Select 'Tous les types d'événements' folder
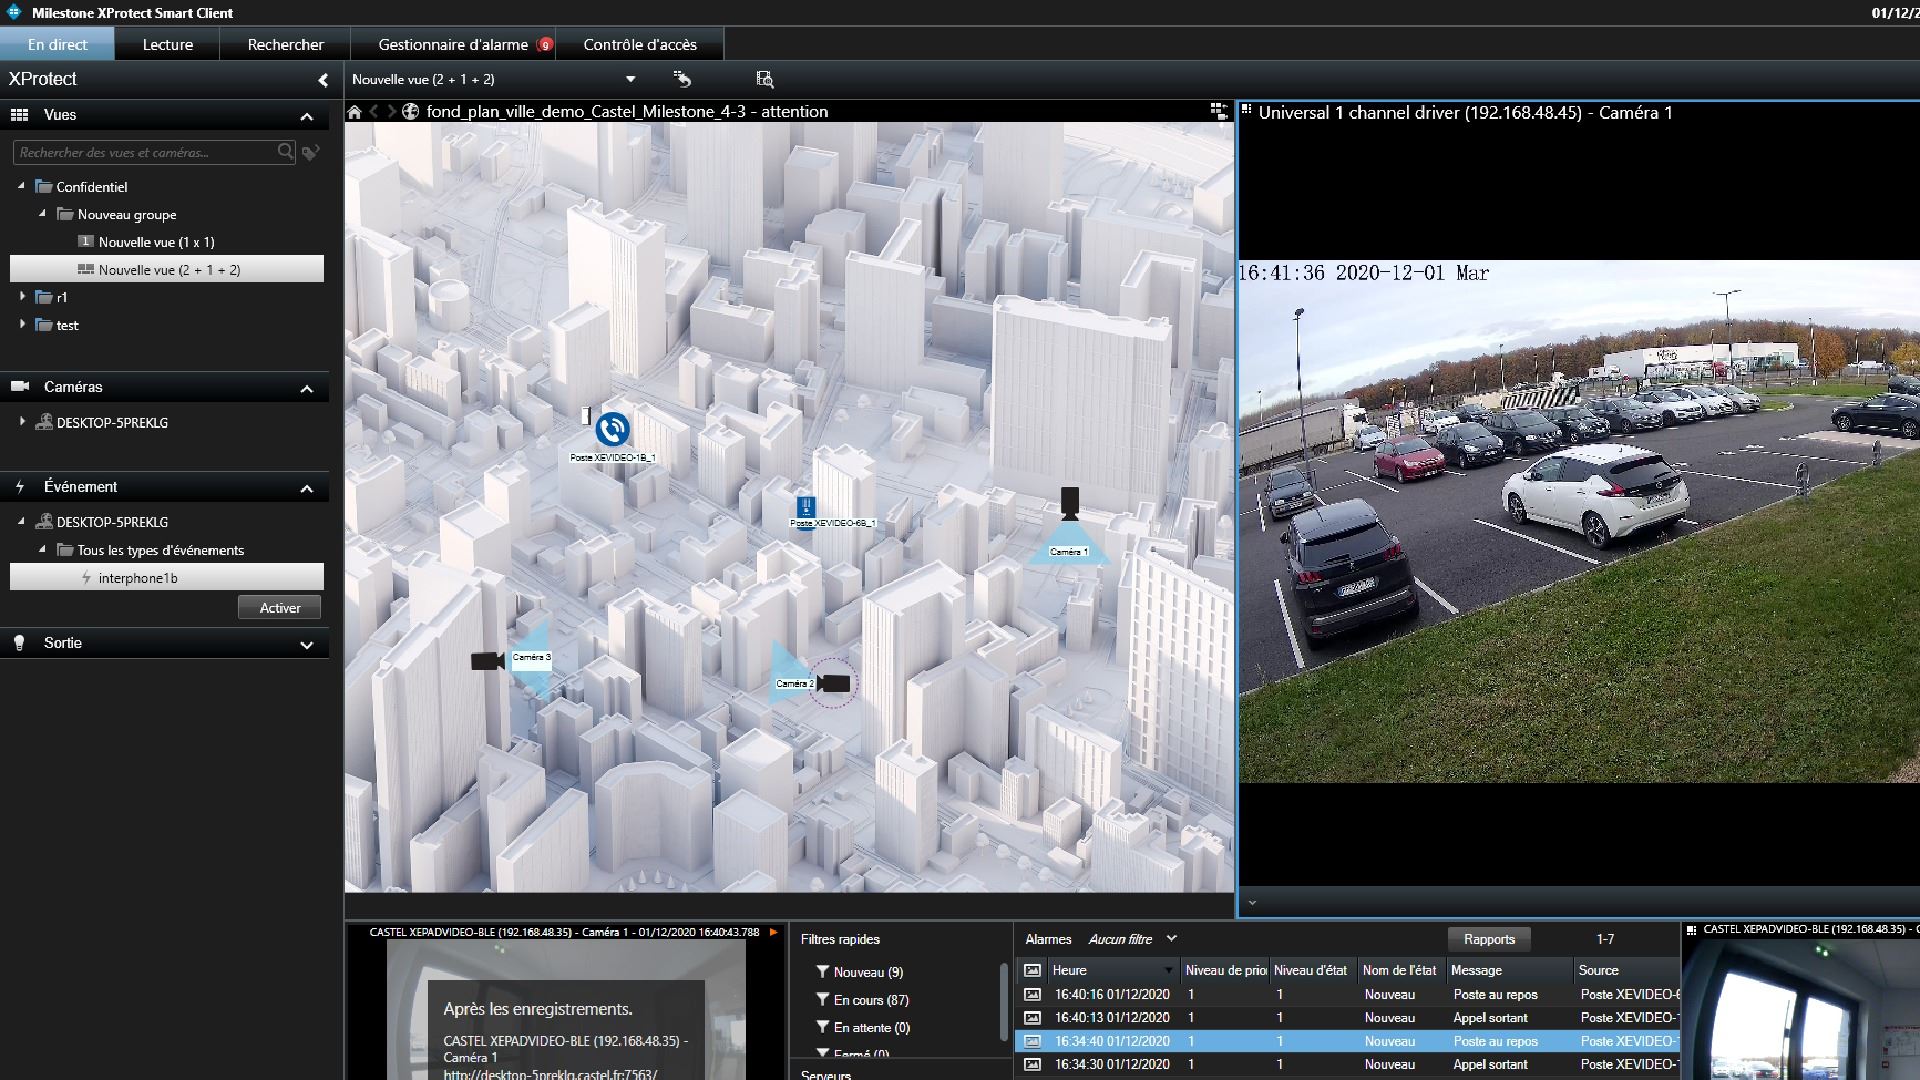Screen dimensions: 1920x1080 tap(160, 550)
